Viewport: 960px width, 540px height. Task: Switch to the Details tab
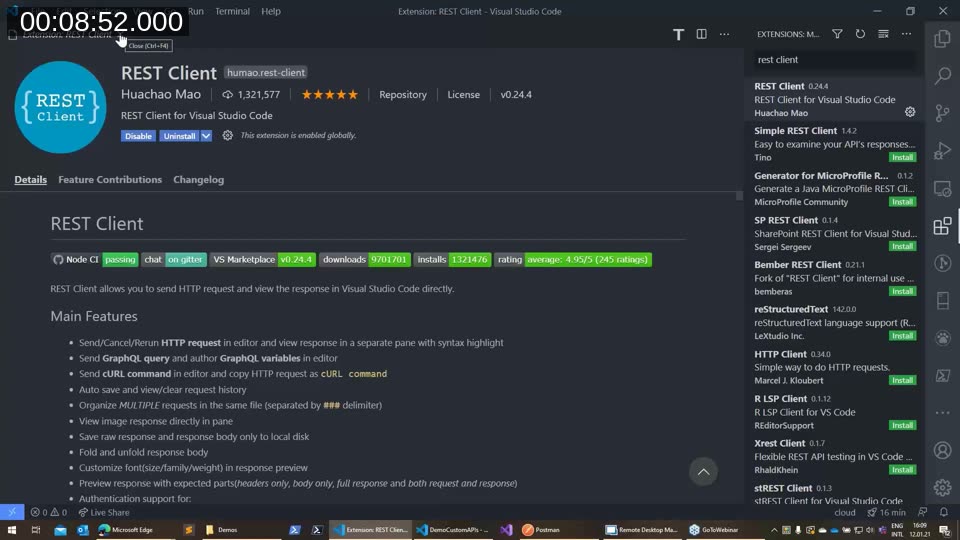[x=31, y=179]
